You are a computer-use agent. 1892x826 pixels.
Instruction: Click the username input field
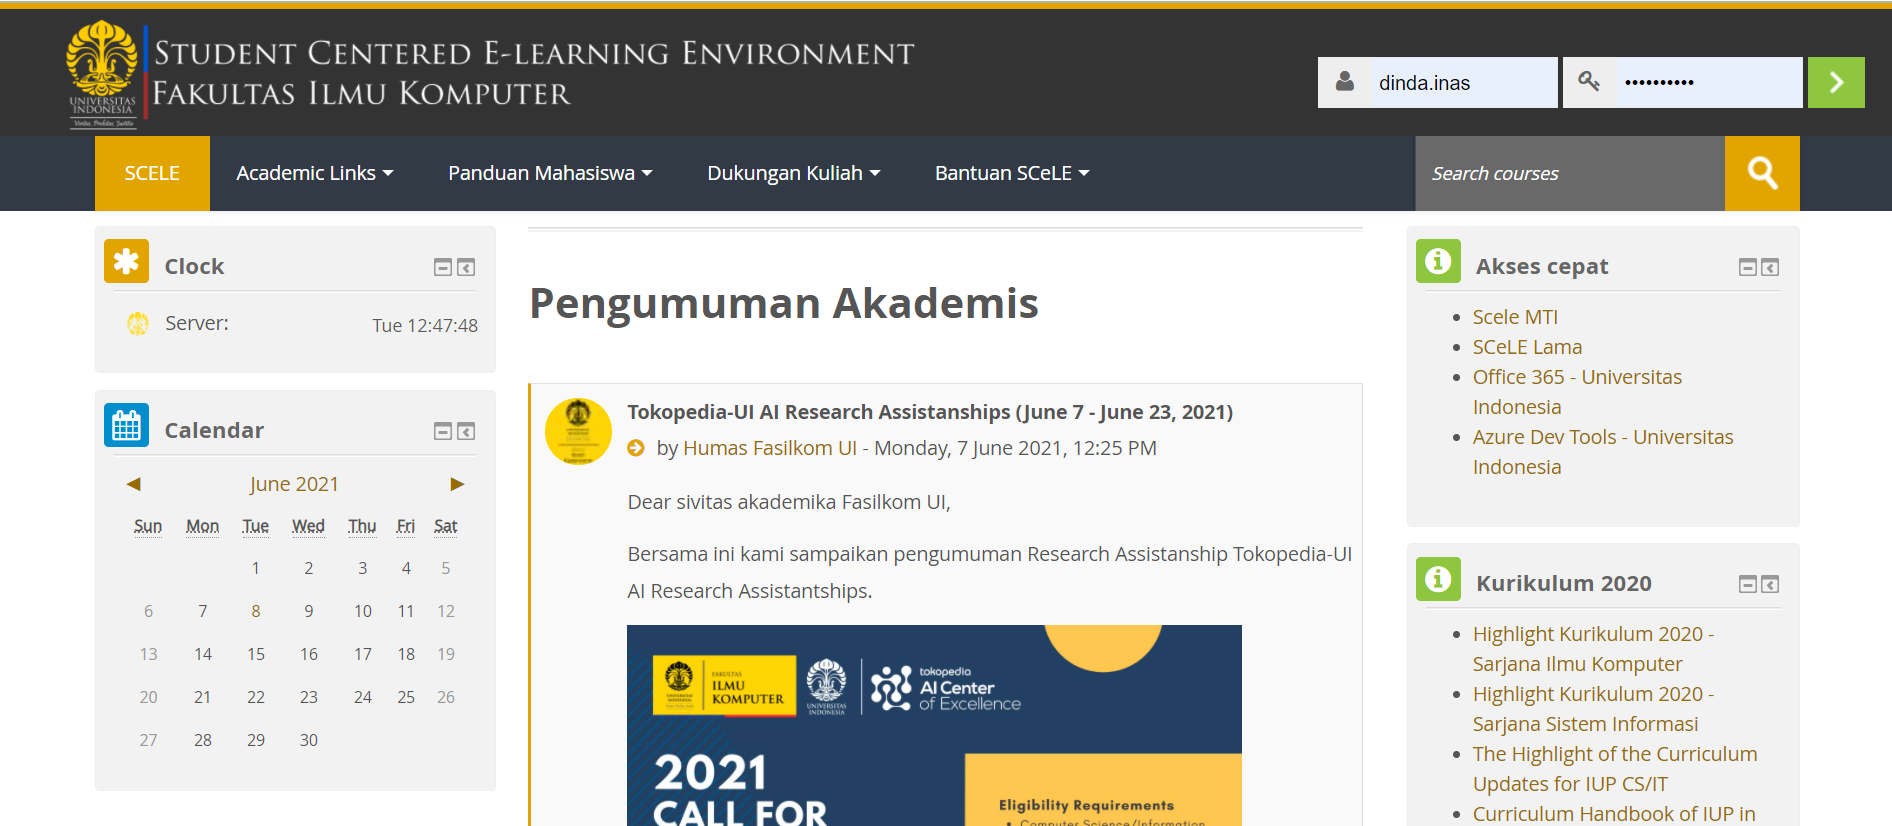(1463, 82)
